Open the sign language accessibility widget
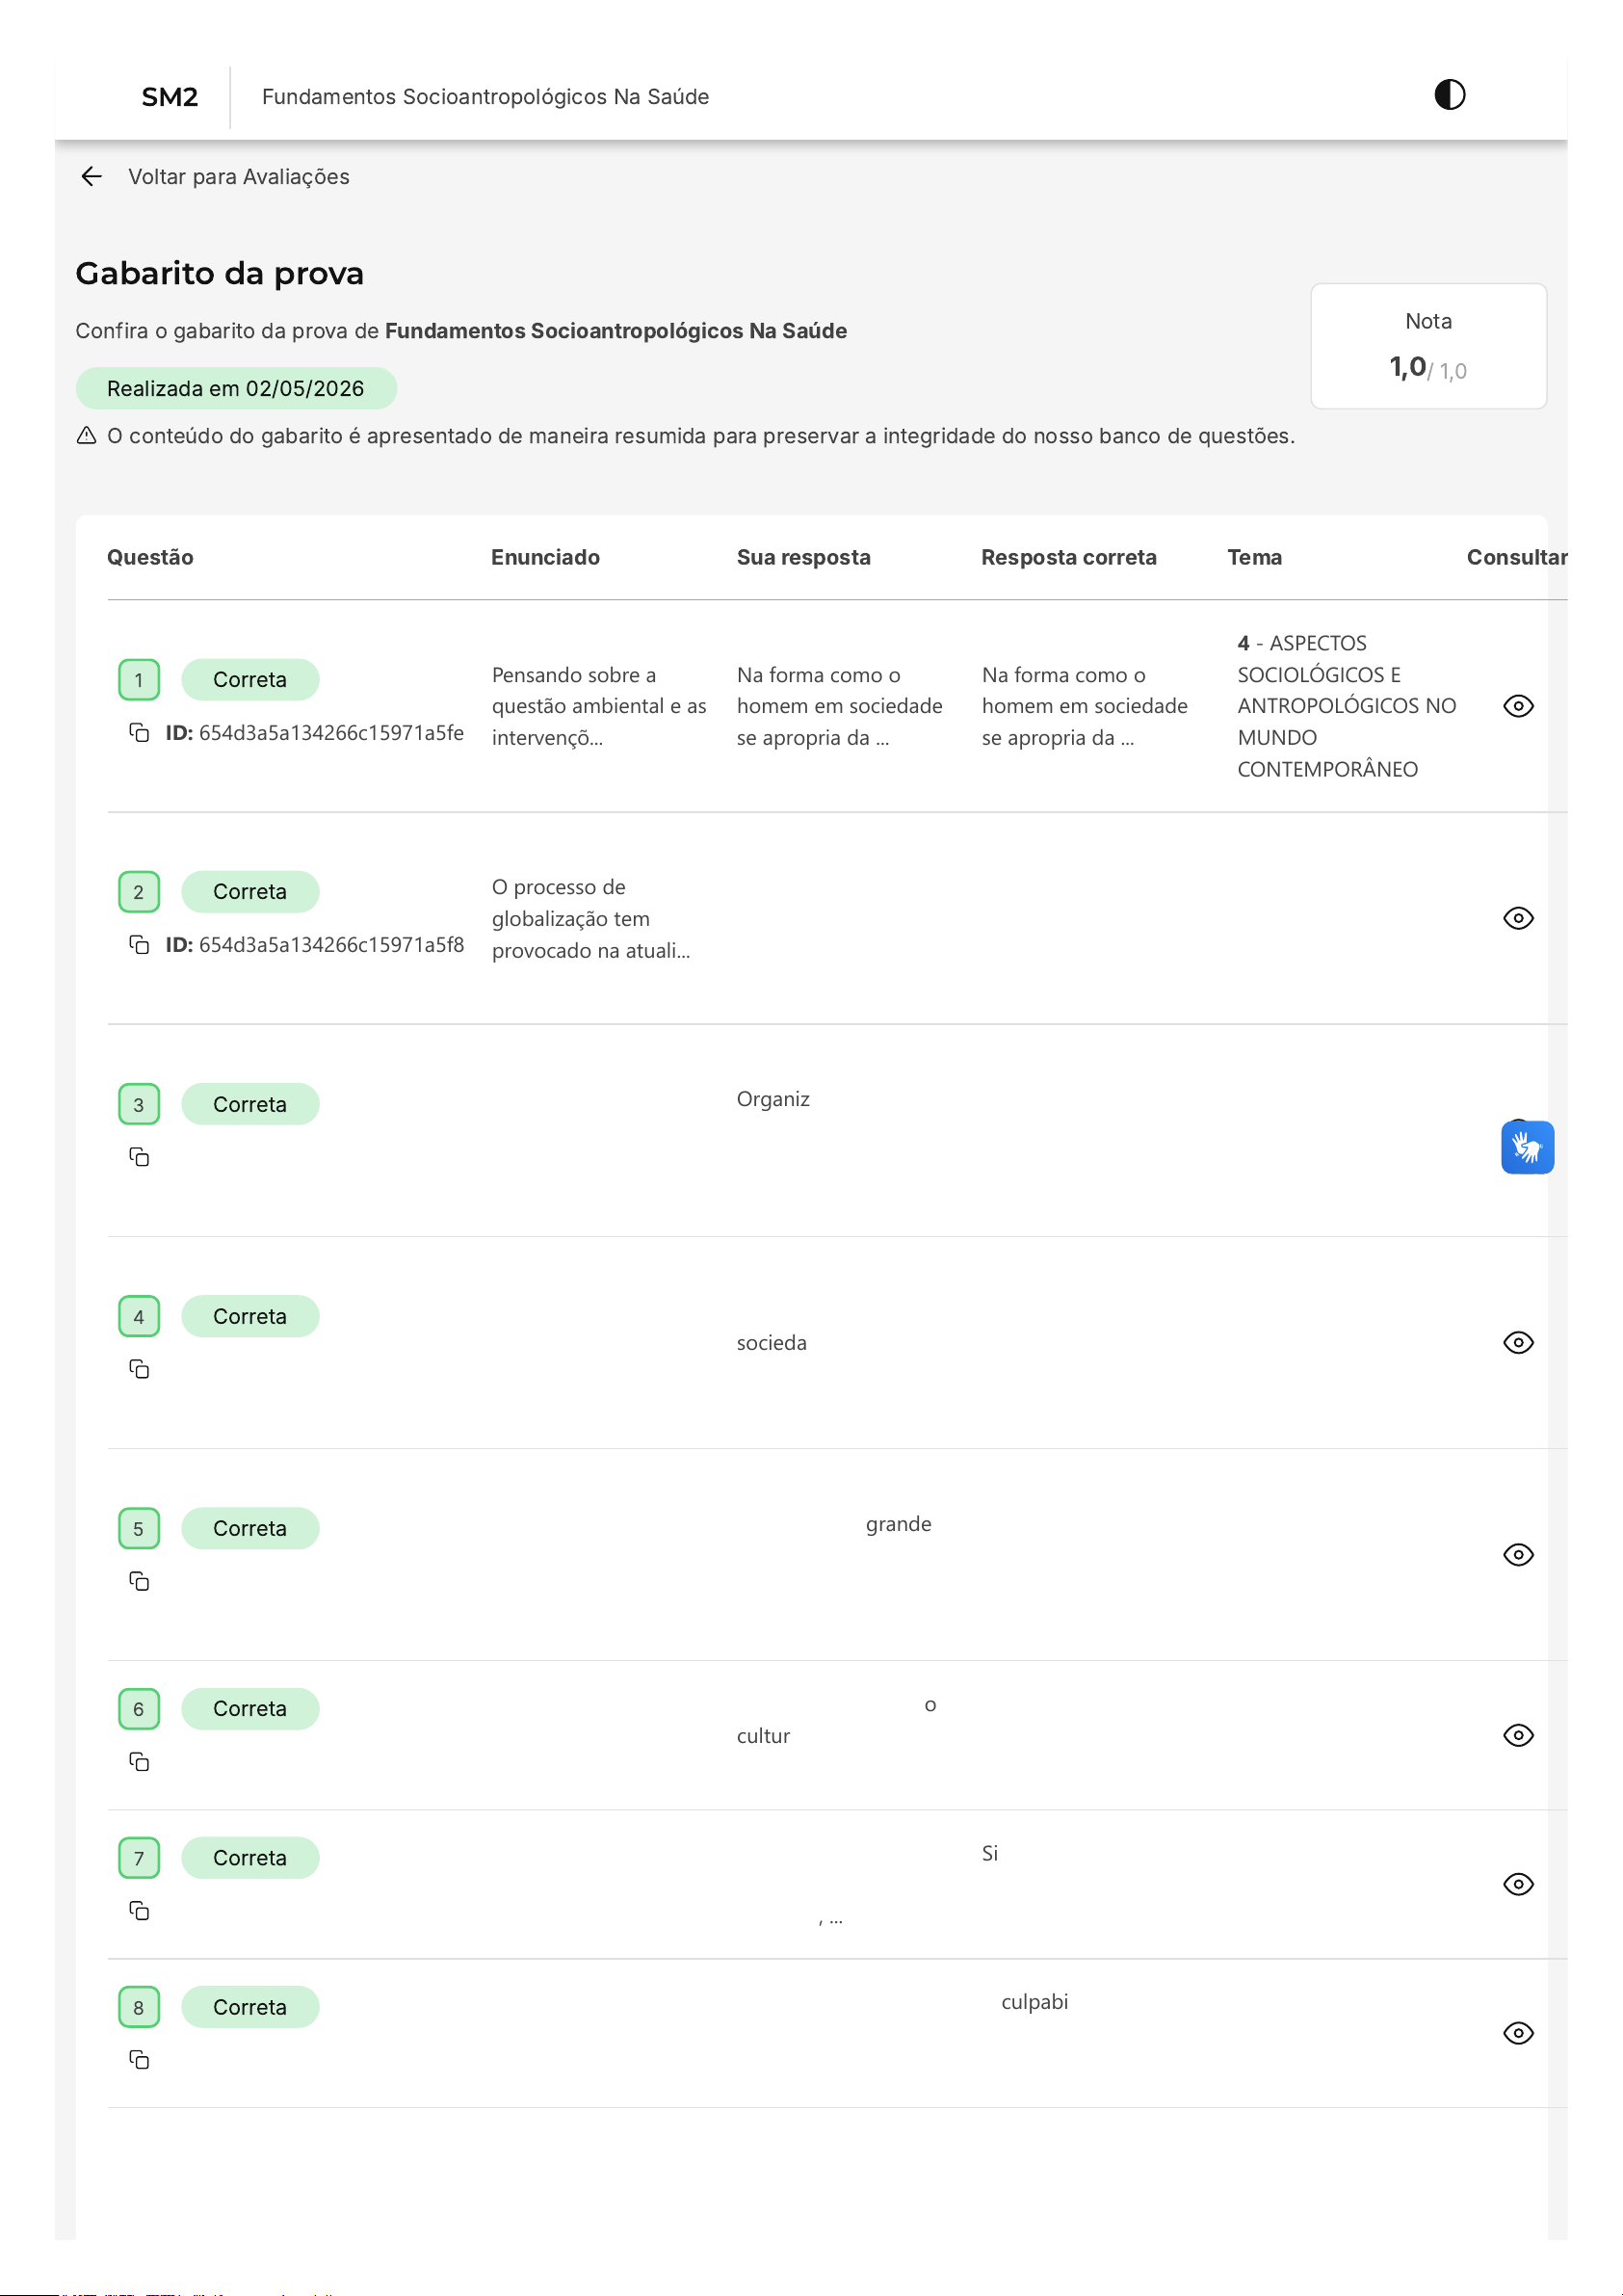The image size is (1623, 2296). coord(1527,1147)
